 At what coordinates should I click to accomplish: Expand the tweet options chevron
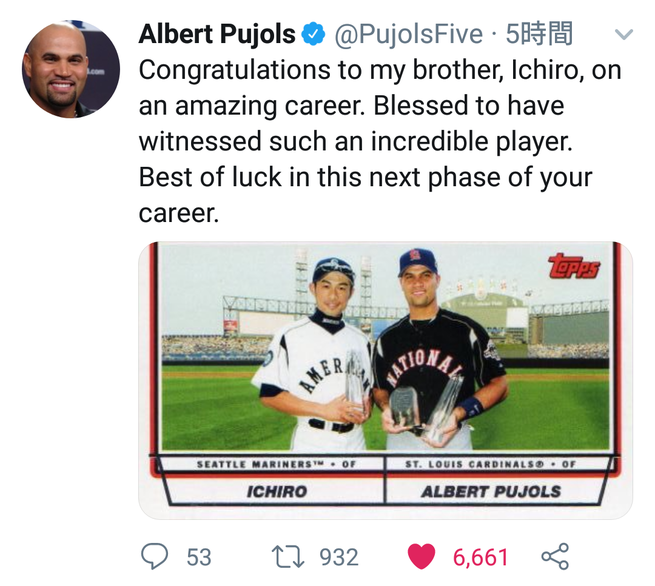pos(622,35)
